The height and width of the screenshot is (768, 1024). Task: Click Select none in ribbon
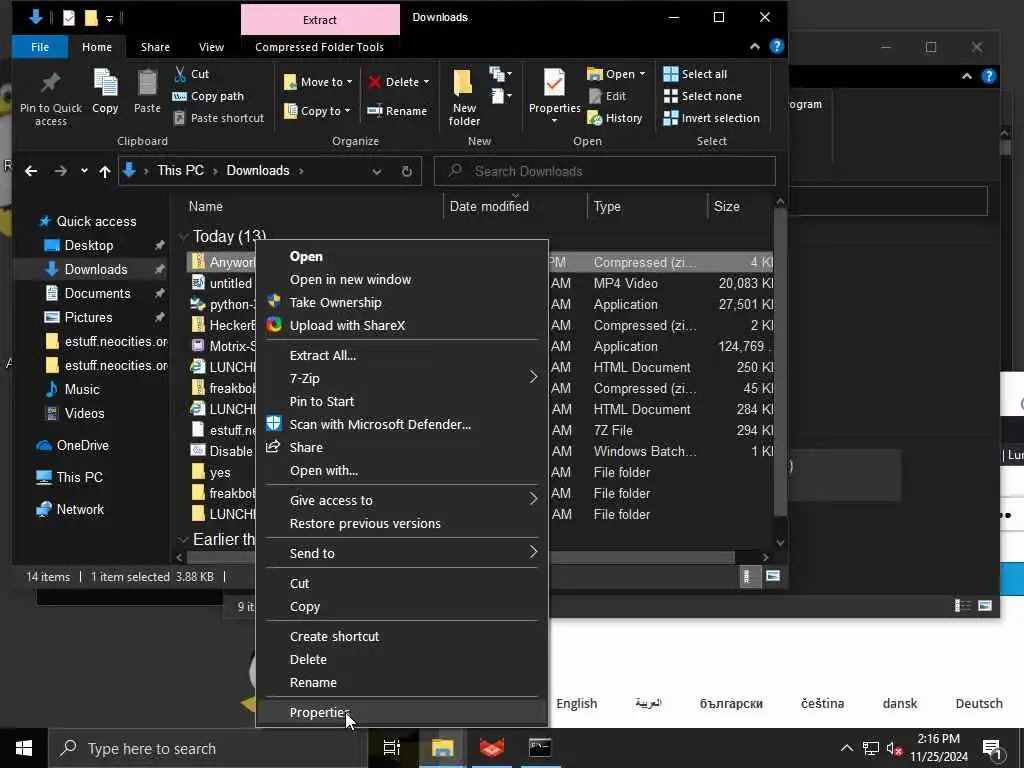click(x=702, y=96)
